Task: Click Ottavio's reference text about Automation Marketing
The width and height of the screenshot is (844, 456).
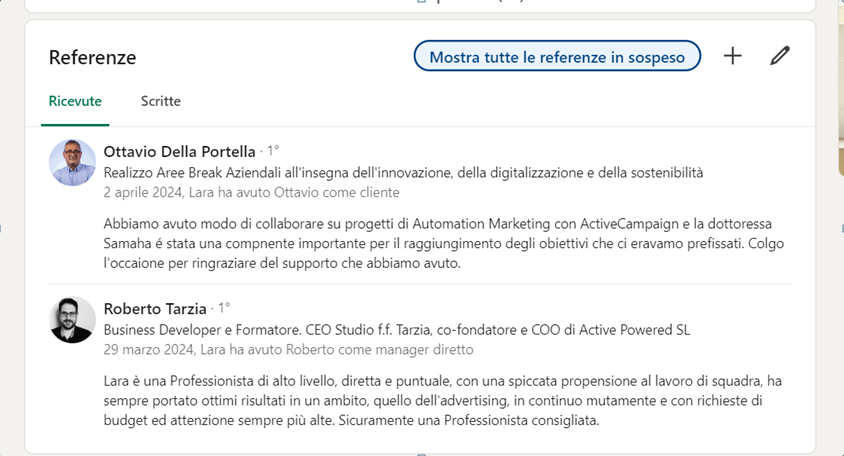Action: point(438,243)
